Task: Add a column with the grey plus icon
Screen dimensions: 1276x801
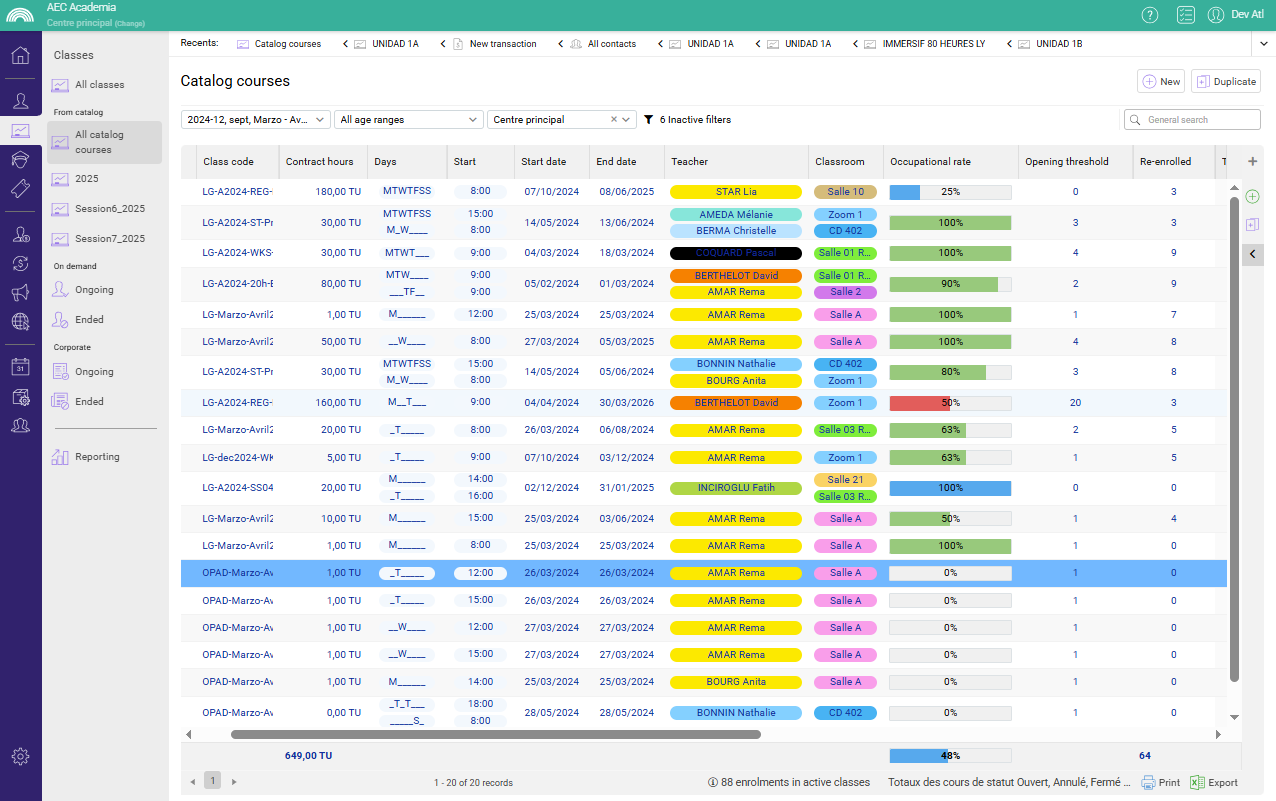Action: click(1253, 161)
